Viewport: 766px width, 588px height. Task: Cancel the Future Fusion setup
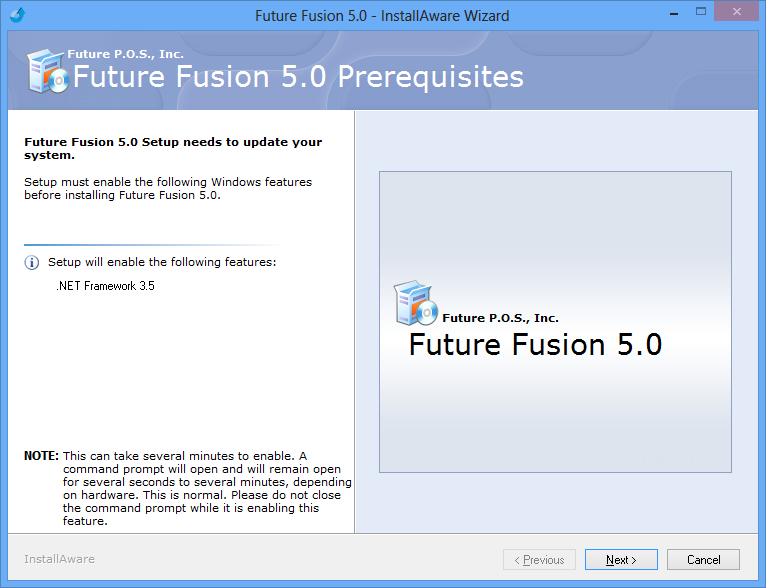(703, 560)
